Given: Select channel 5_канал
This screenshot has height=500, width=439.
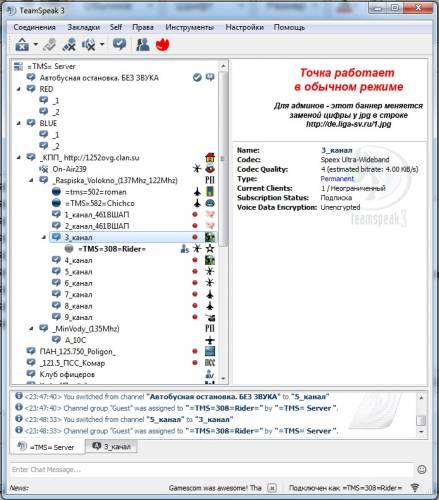Looking at the screenshot, I should click(78, 272).
